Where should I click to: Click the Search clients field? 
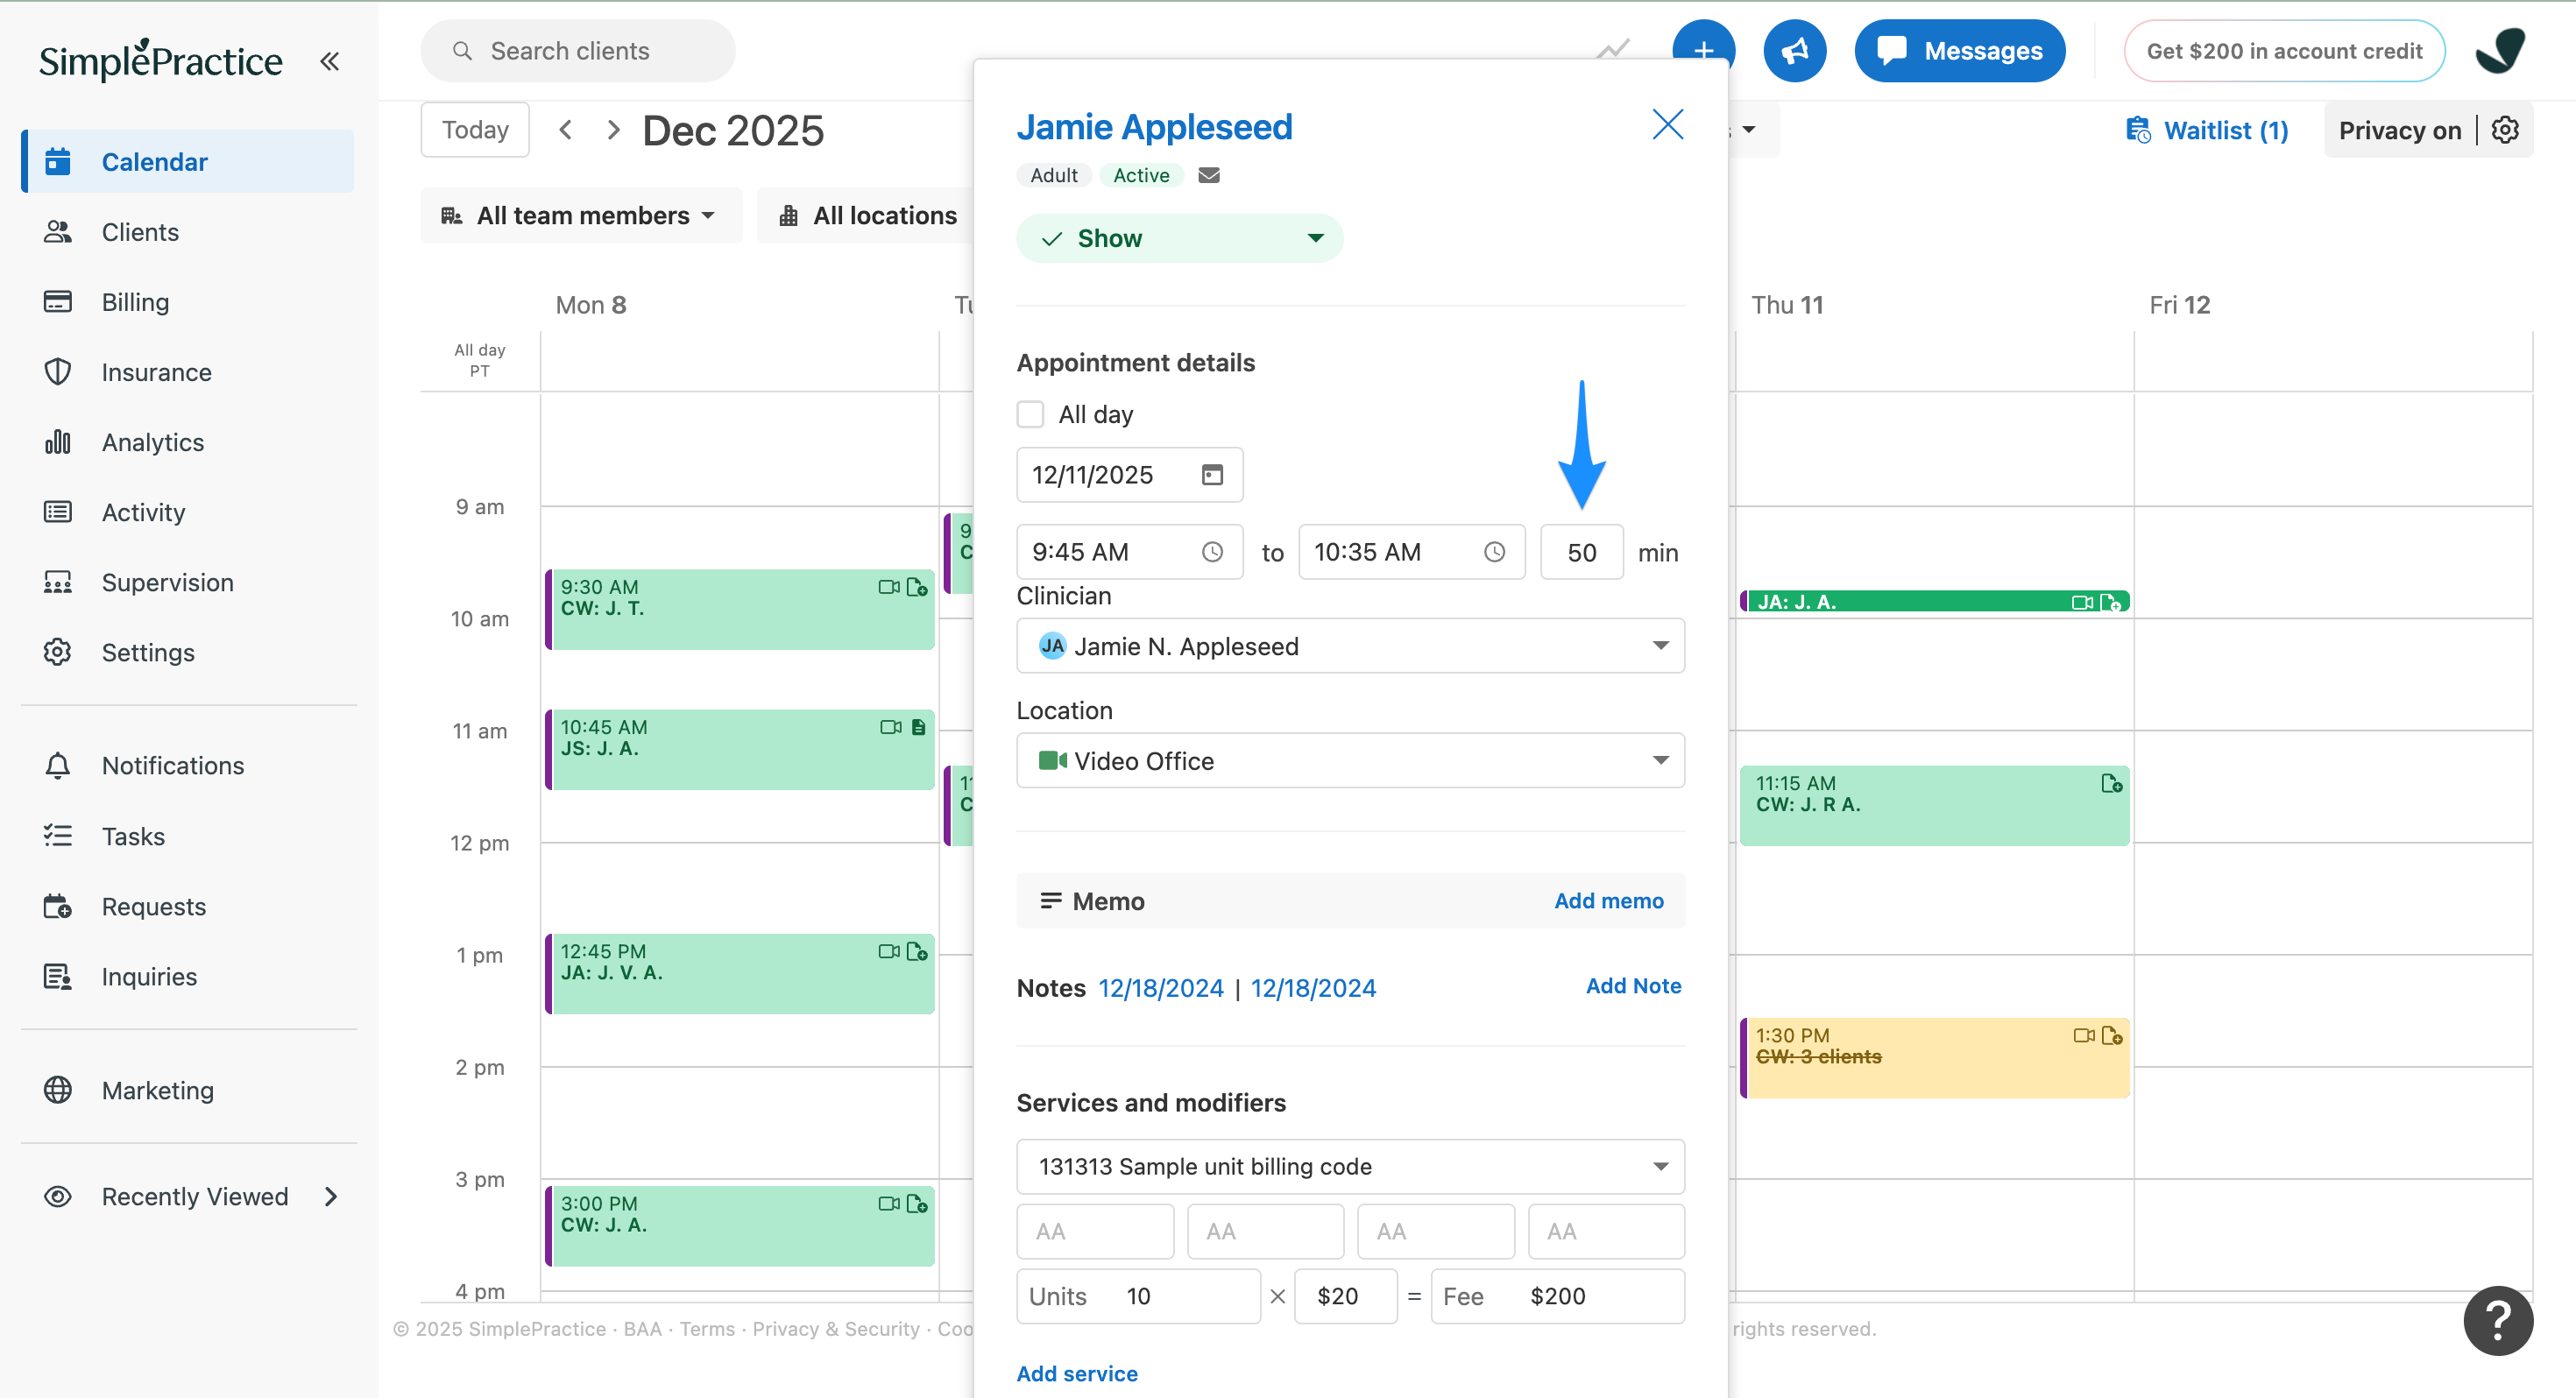(578, 51)
